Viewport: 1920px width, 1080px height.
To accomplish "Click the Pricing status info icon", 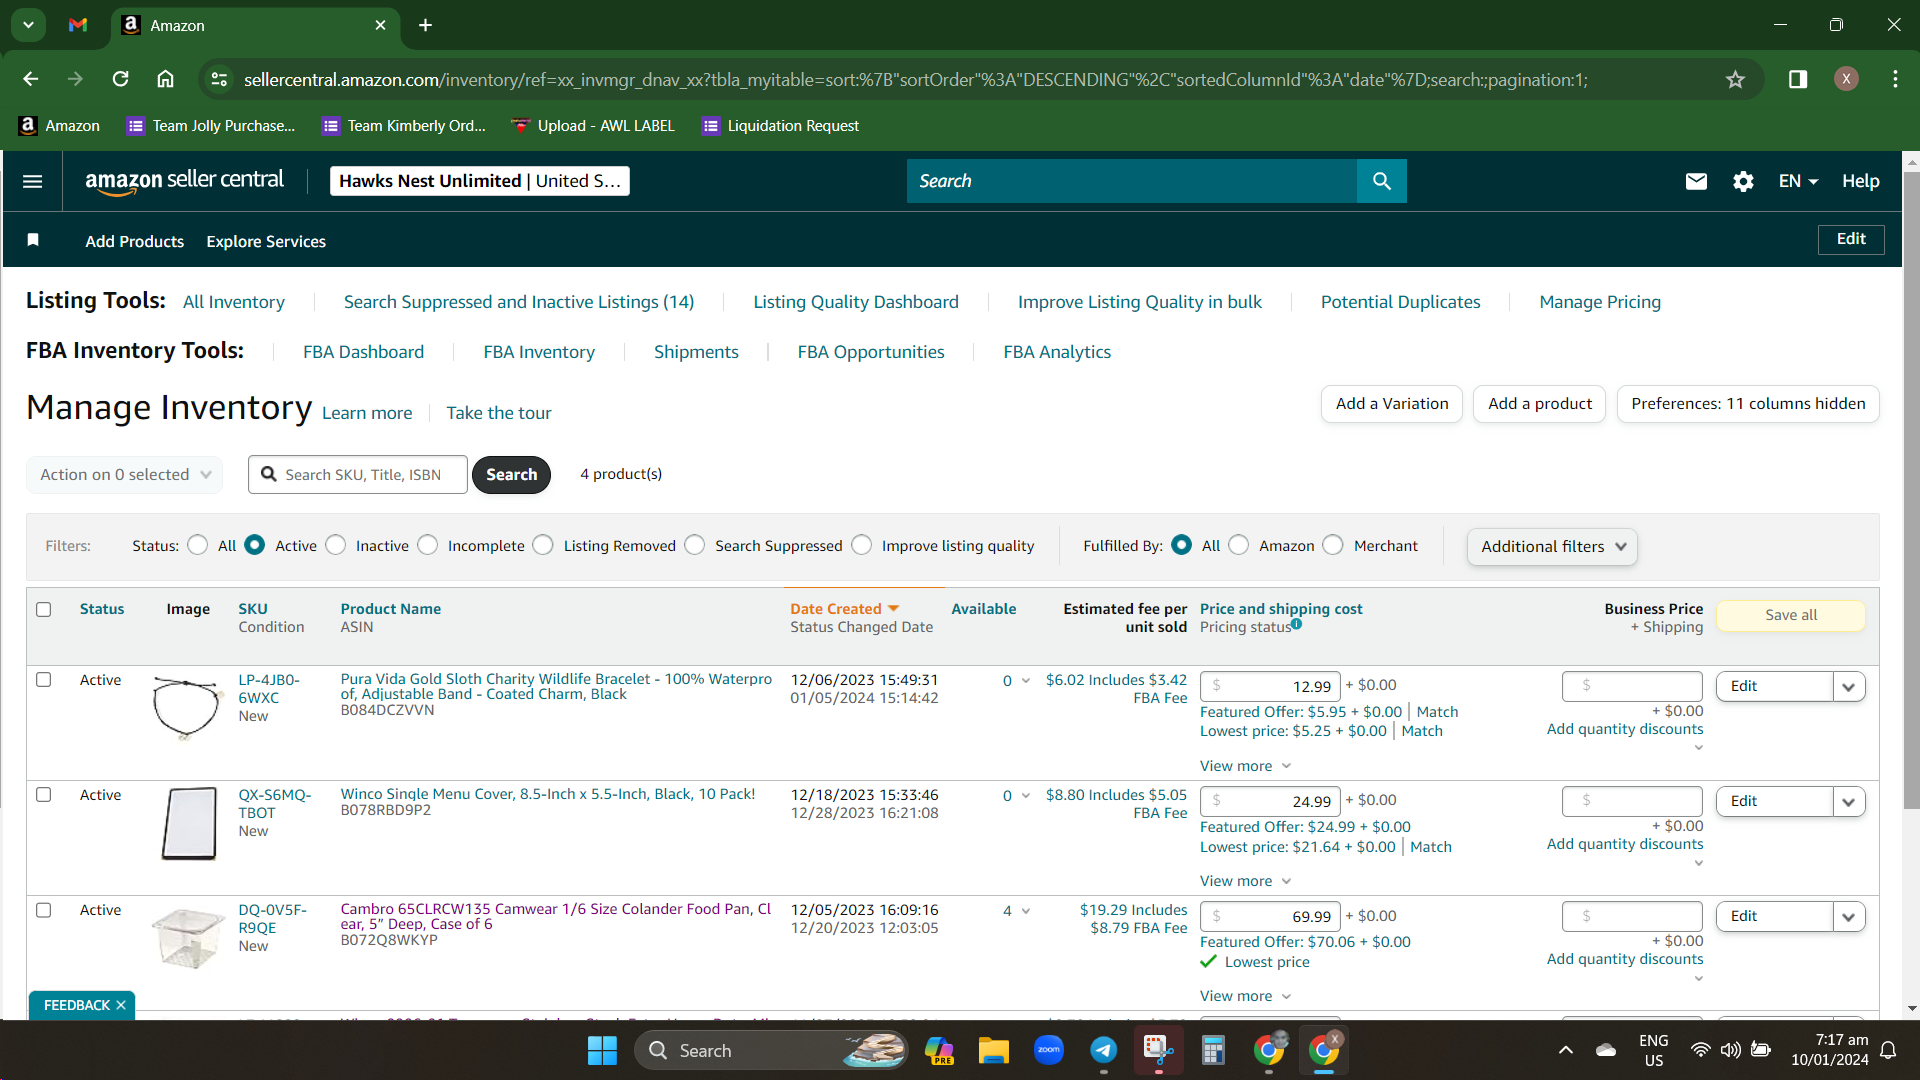I will [x=1296, y=624].
